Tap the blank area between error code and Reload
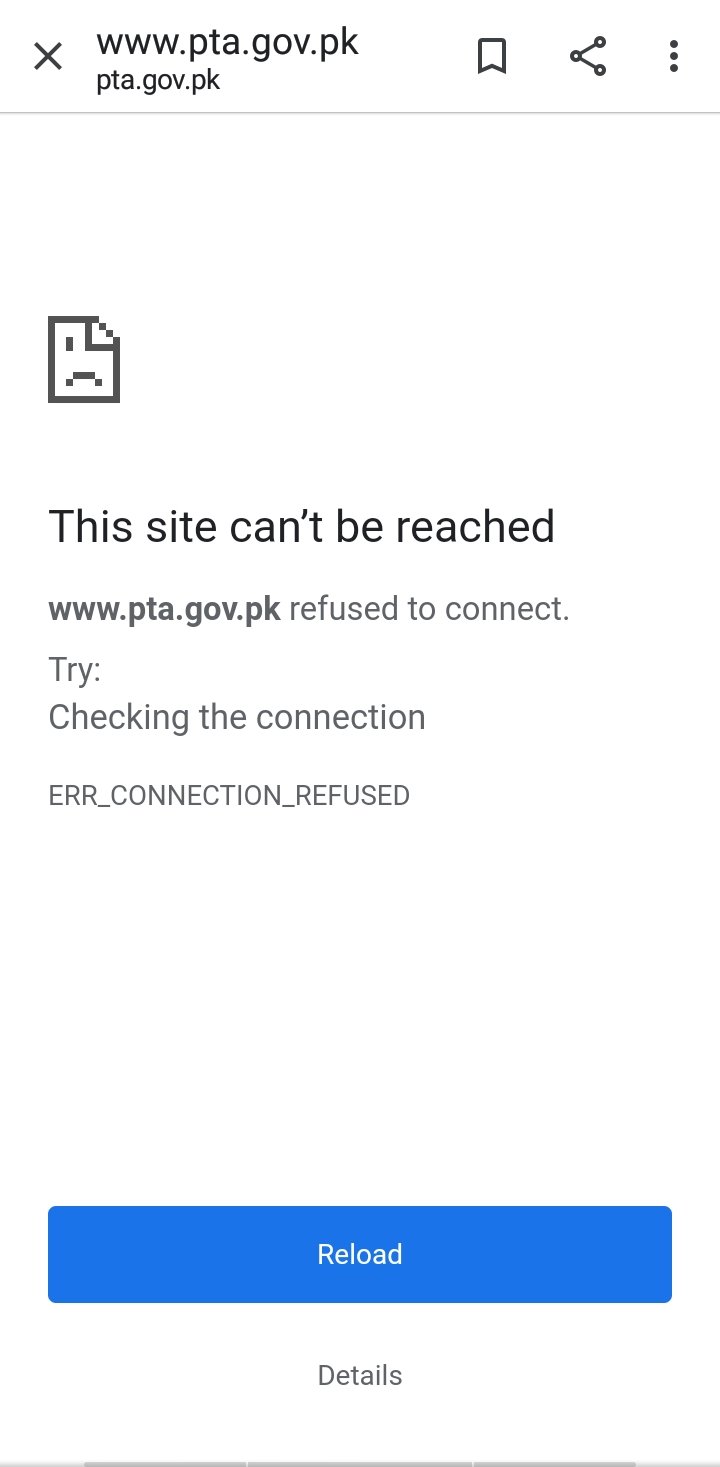 click(x=360, y=1008)
